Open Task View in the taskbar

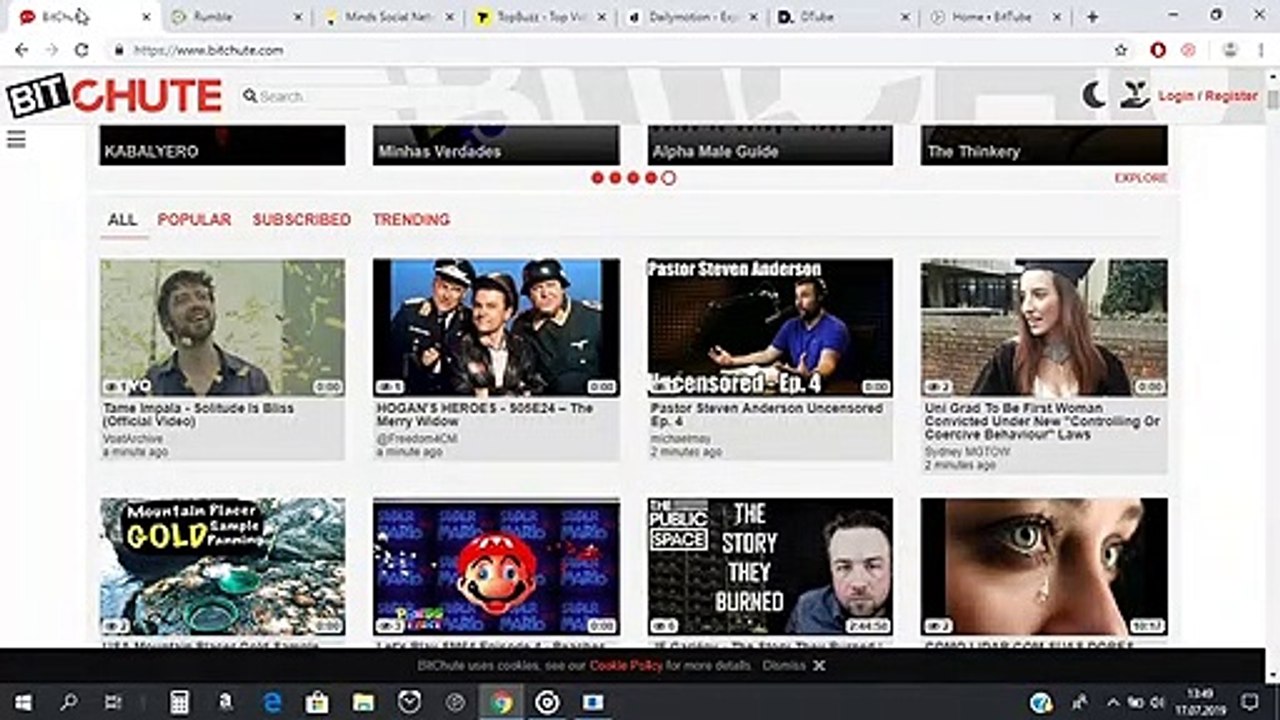114,702
